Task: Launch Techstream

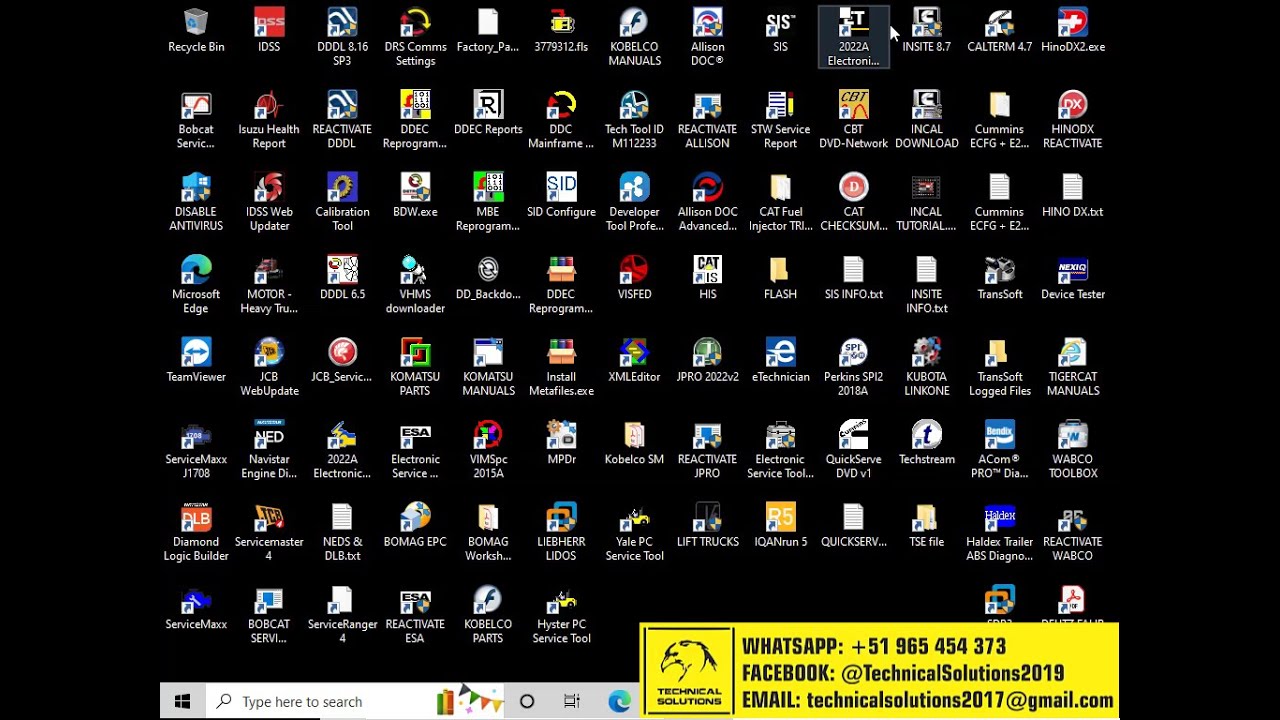Action: [x=926, y=443]
